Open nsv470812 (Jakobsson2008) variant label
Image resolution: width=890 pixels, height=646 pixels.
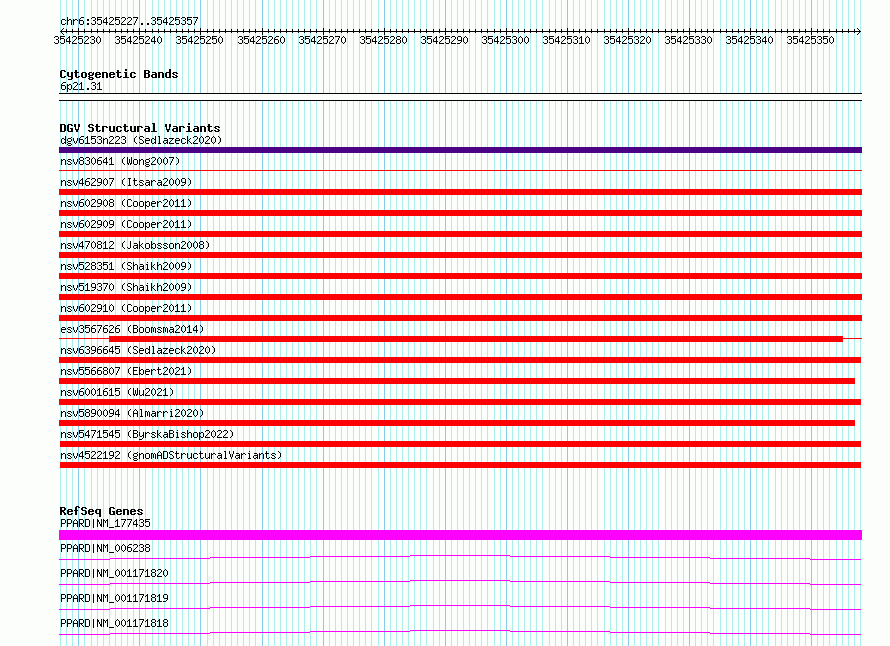[135, 245]
